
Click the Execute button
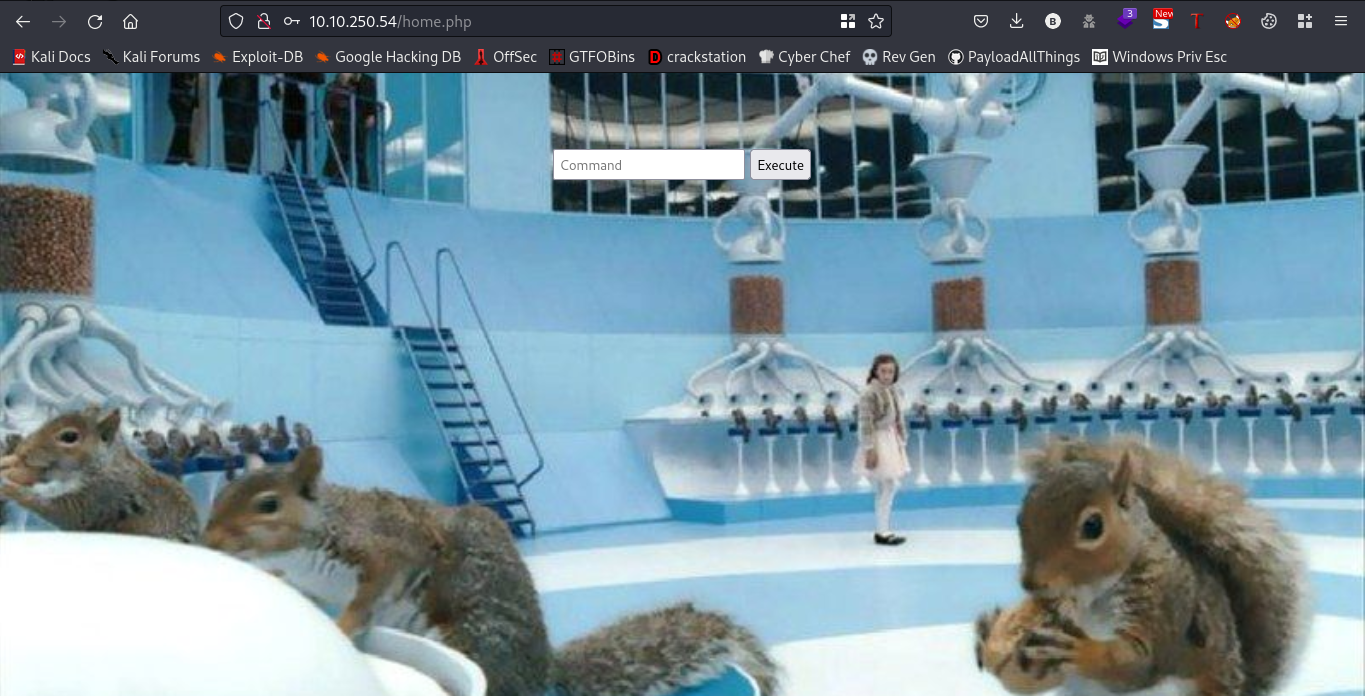[780, 165]
